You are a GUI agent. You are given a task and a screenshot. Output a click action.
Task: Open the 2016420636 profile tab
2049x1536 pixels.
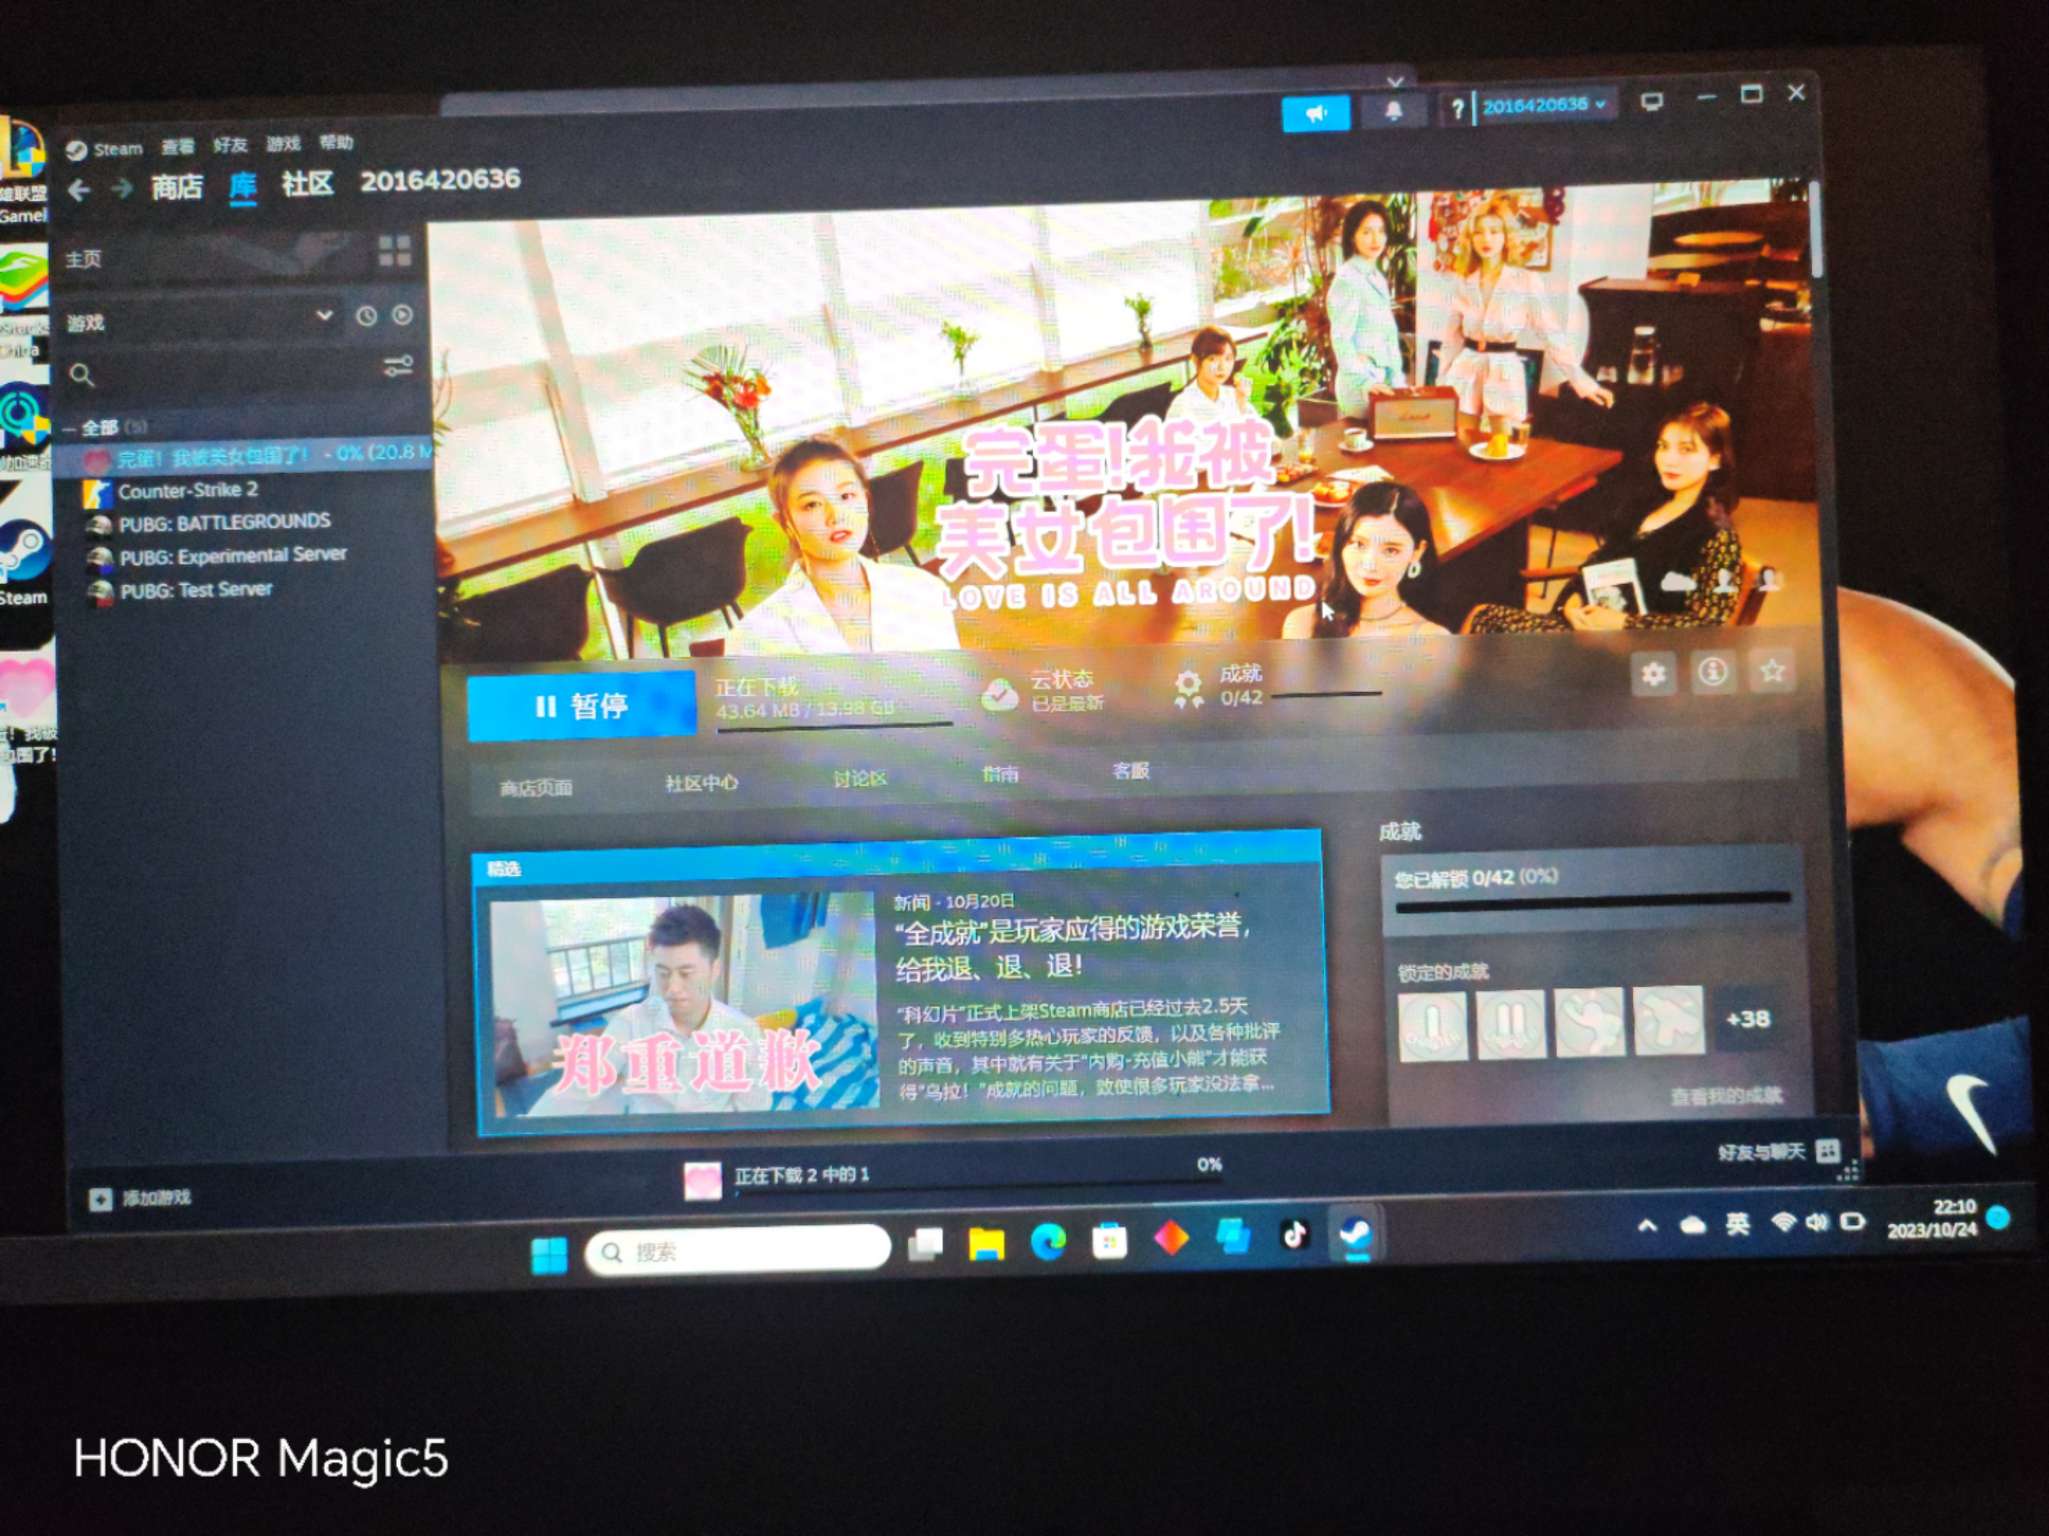click(x=440, y=180)
